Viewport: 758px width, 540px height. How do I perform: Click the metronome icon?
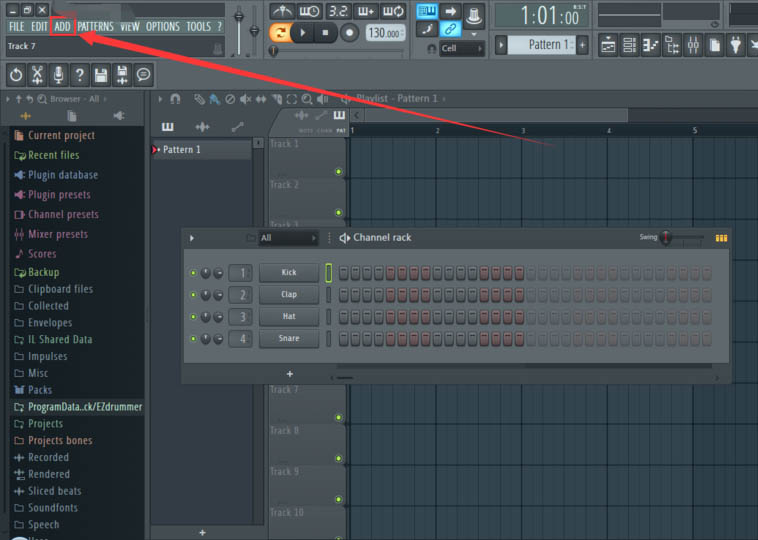click(282, 11)
